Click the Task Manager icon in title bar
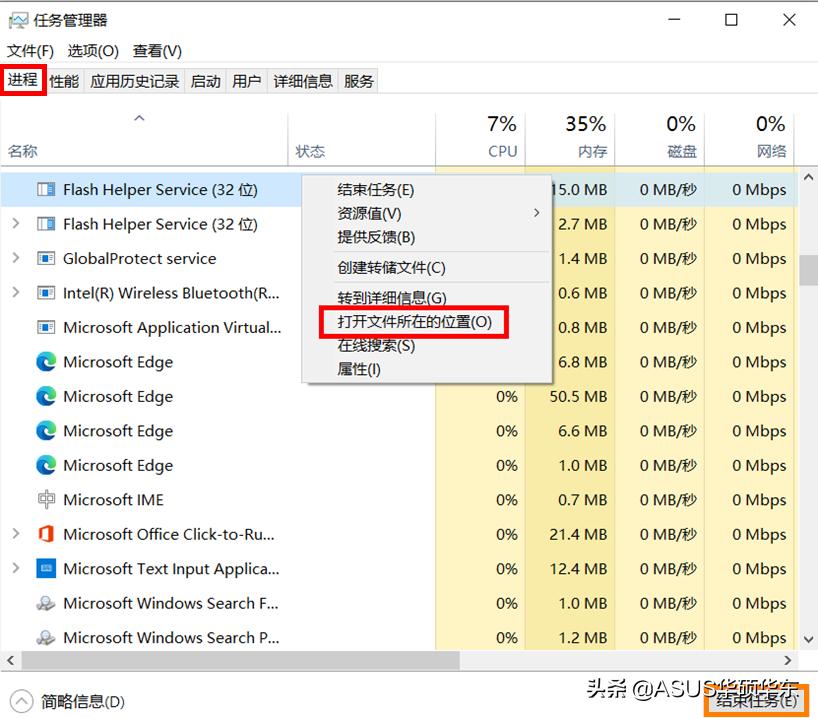818x718 pixels. tap(20, 18)
